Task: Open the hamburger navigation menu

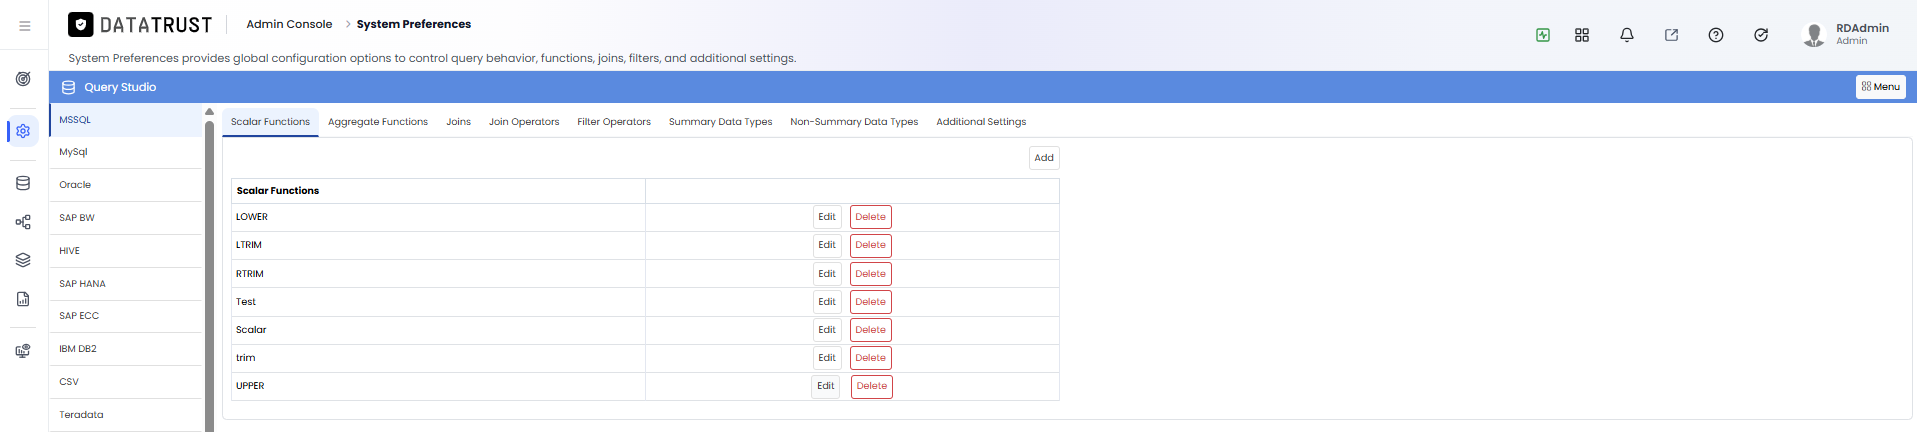Action: click(24, 26)
